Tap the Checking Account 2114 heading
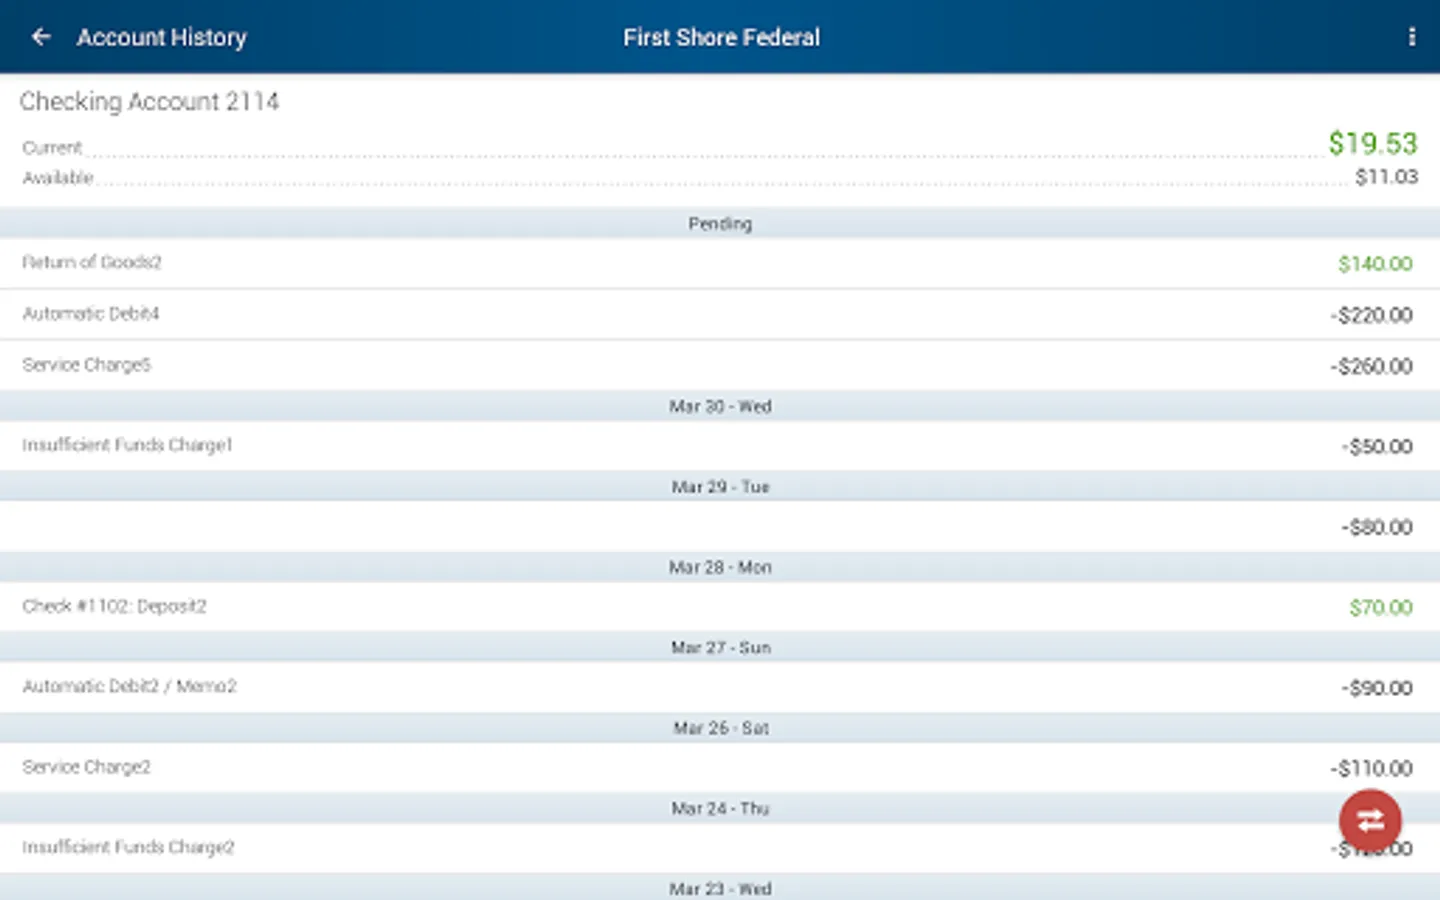The image size is (1440, 900). pos(149,102)
